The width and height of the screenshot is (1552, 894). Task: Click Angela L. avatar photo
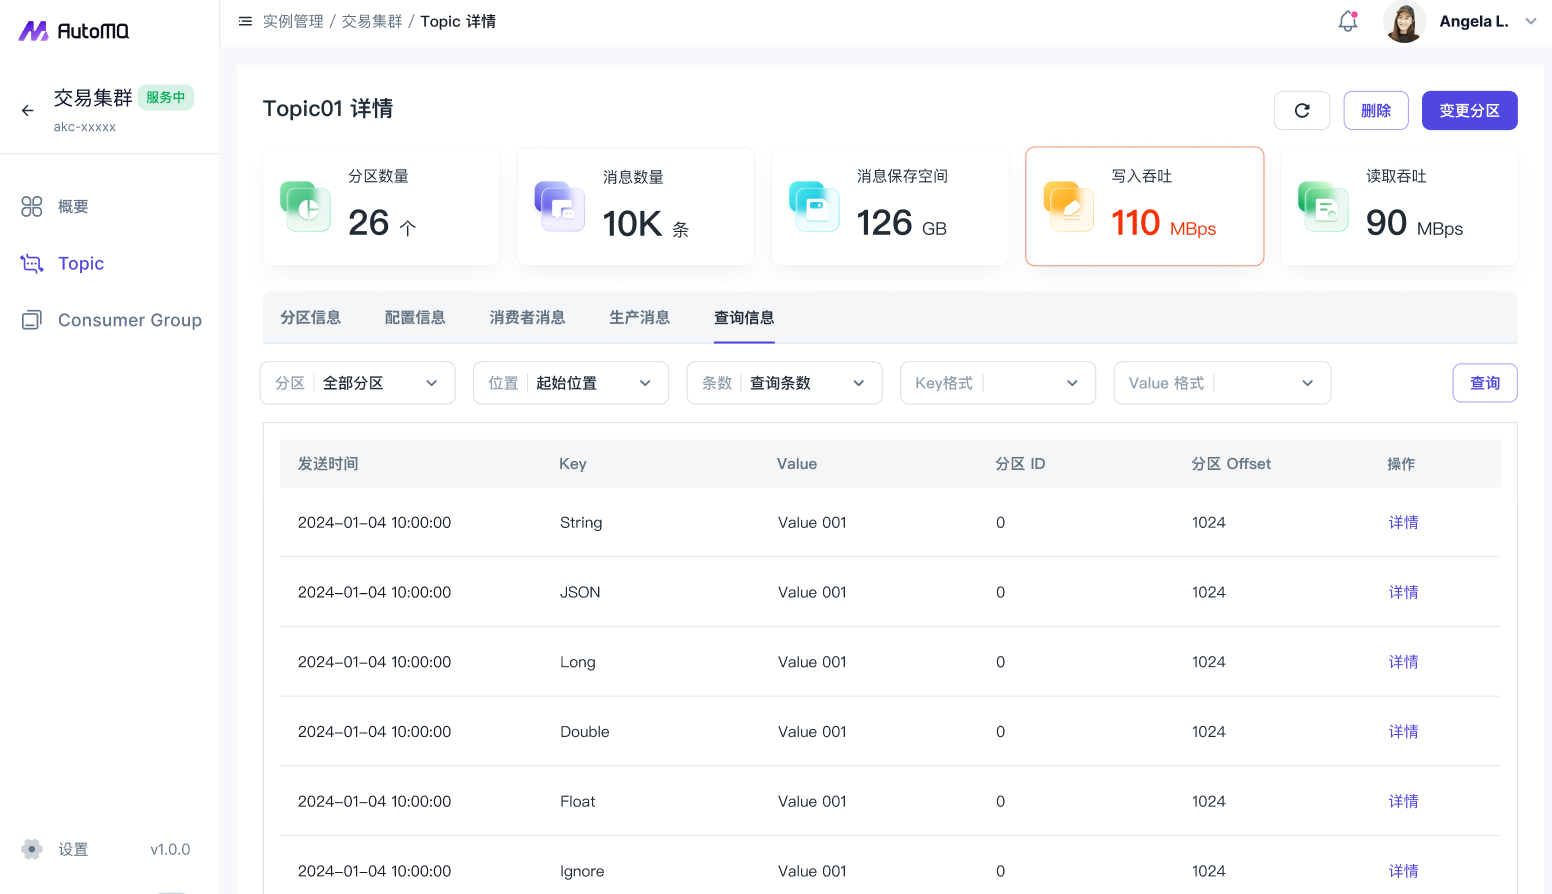coord(1404,21)
